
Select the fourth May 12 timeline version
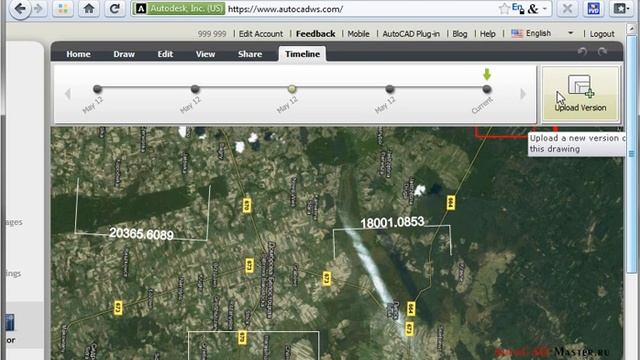tap(389, 89)
